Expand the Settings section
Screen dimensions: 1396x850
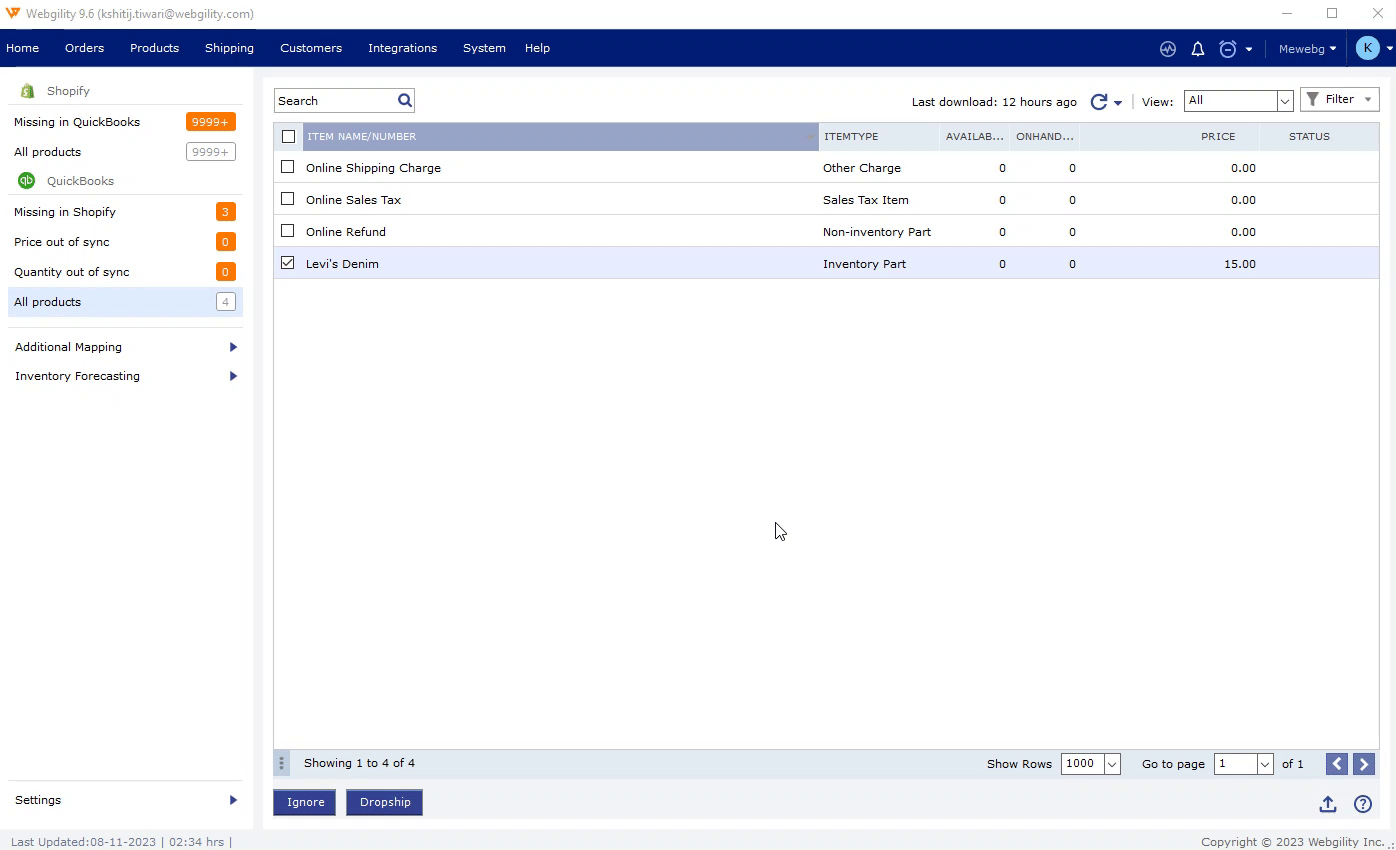125,800
